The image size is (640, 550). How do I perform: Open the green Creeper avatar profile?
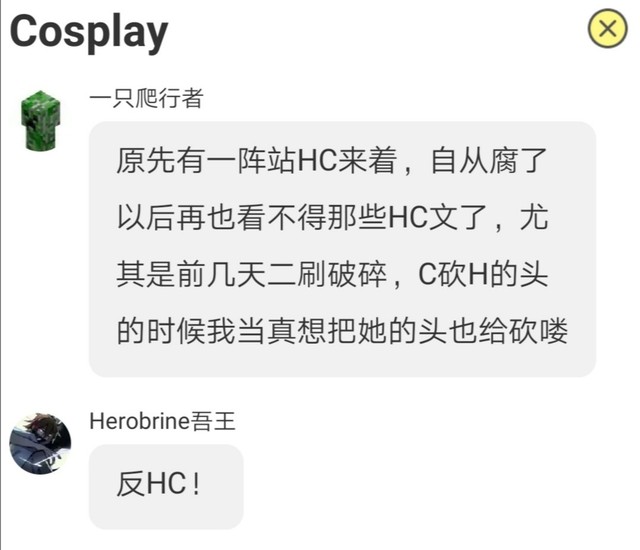pyautogui.click(x=40, y=121)
